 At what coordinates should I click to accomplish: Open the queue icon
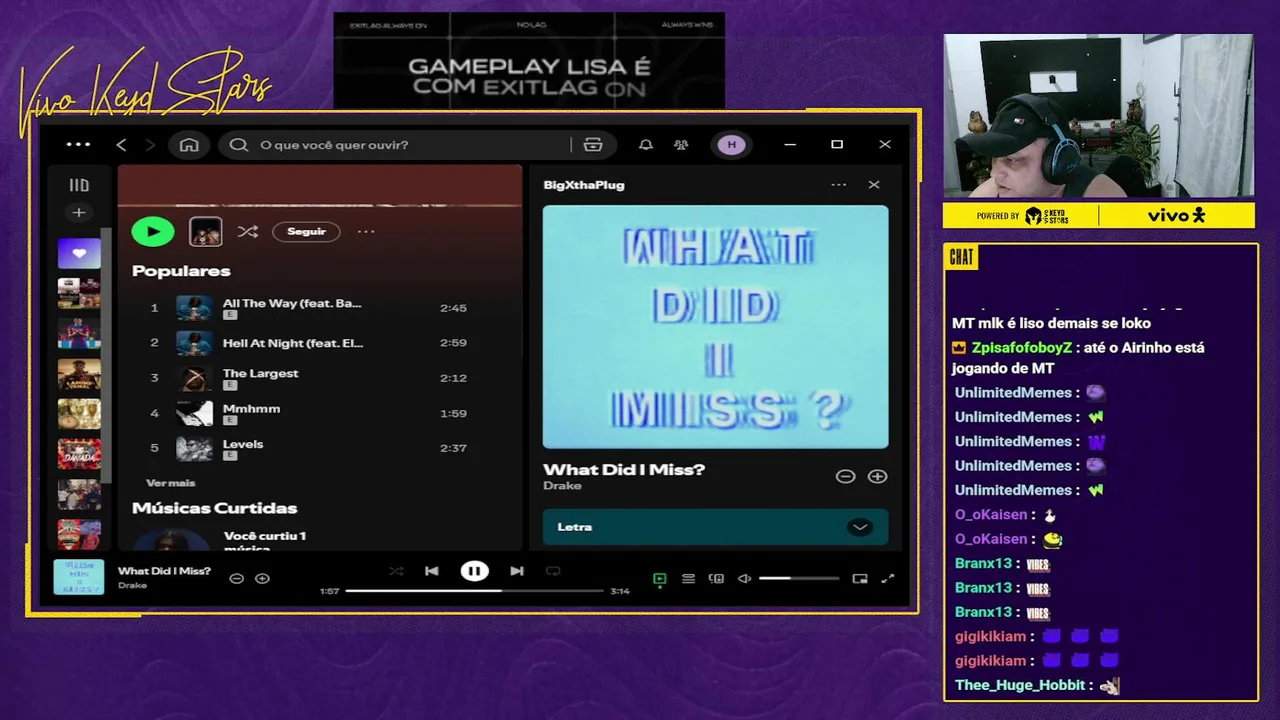(x=688, y=578)
